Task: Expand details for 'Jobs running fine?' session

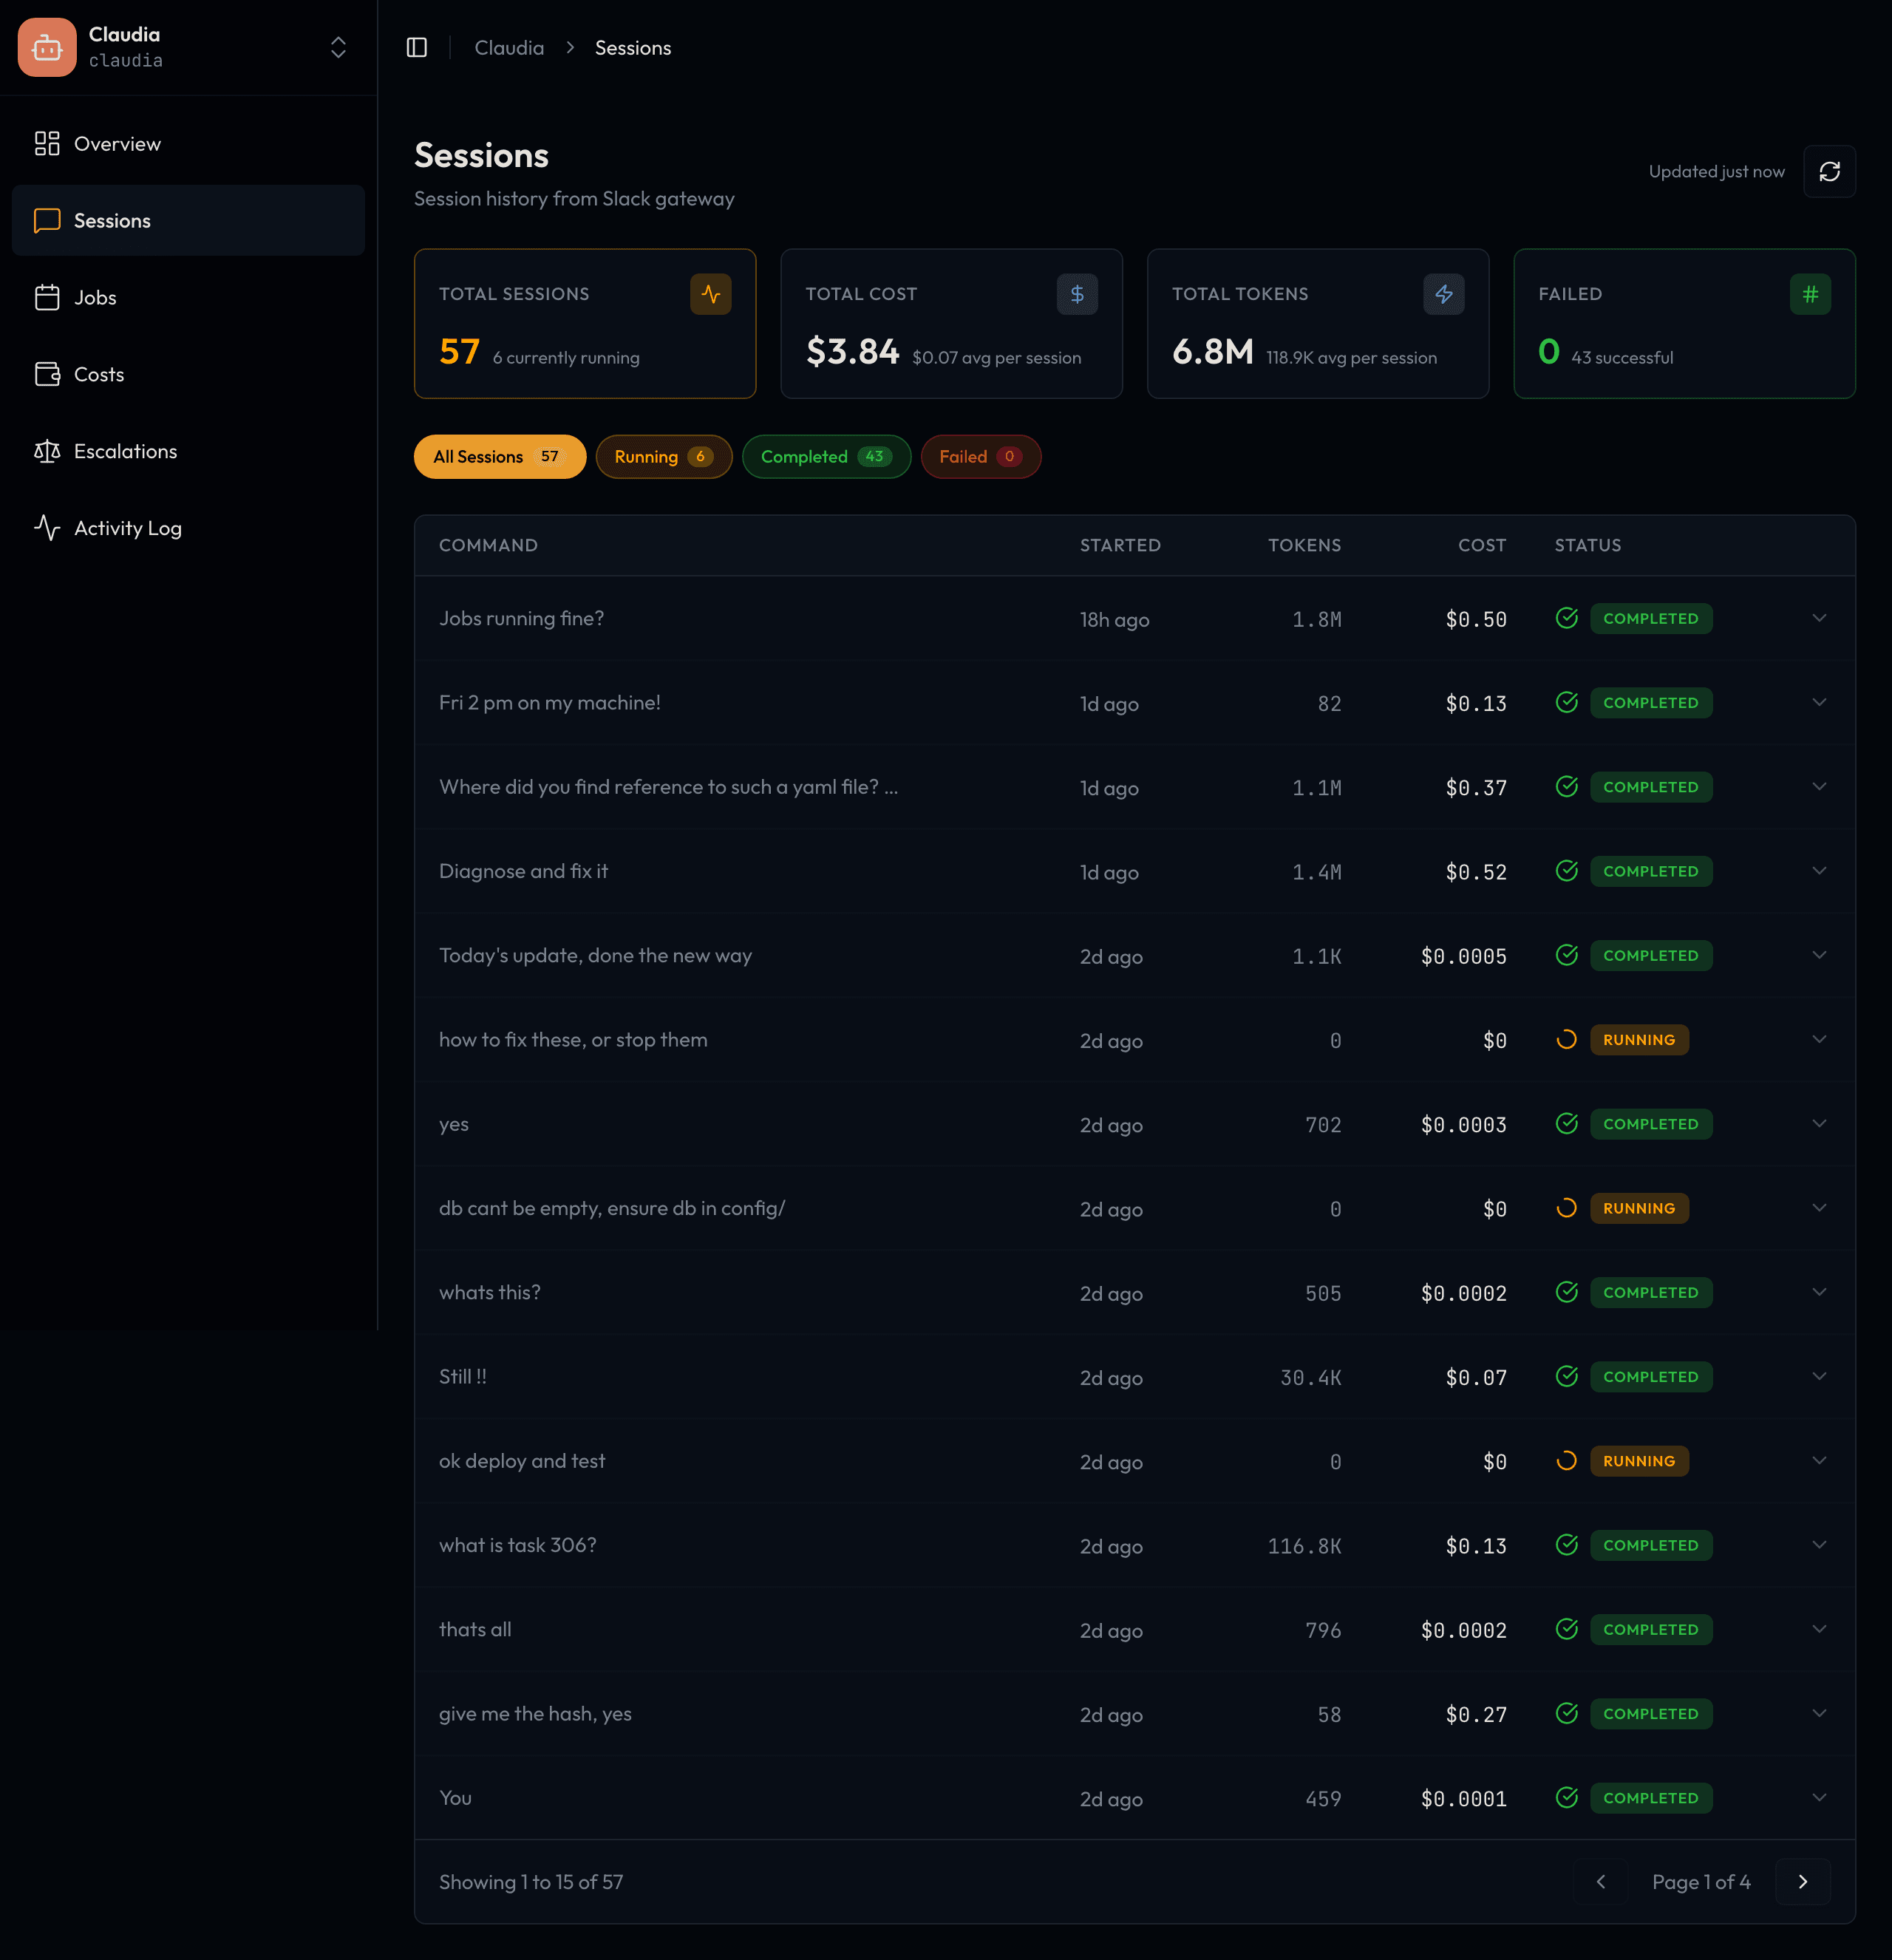Action: (x=1820, y=618)
